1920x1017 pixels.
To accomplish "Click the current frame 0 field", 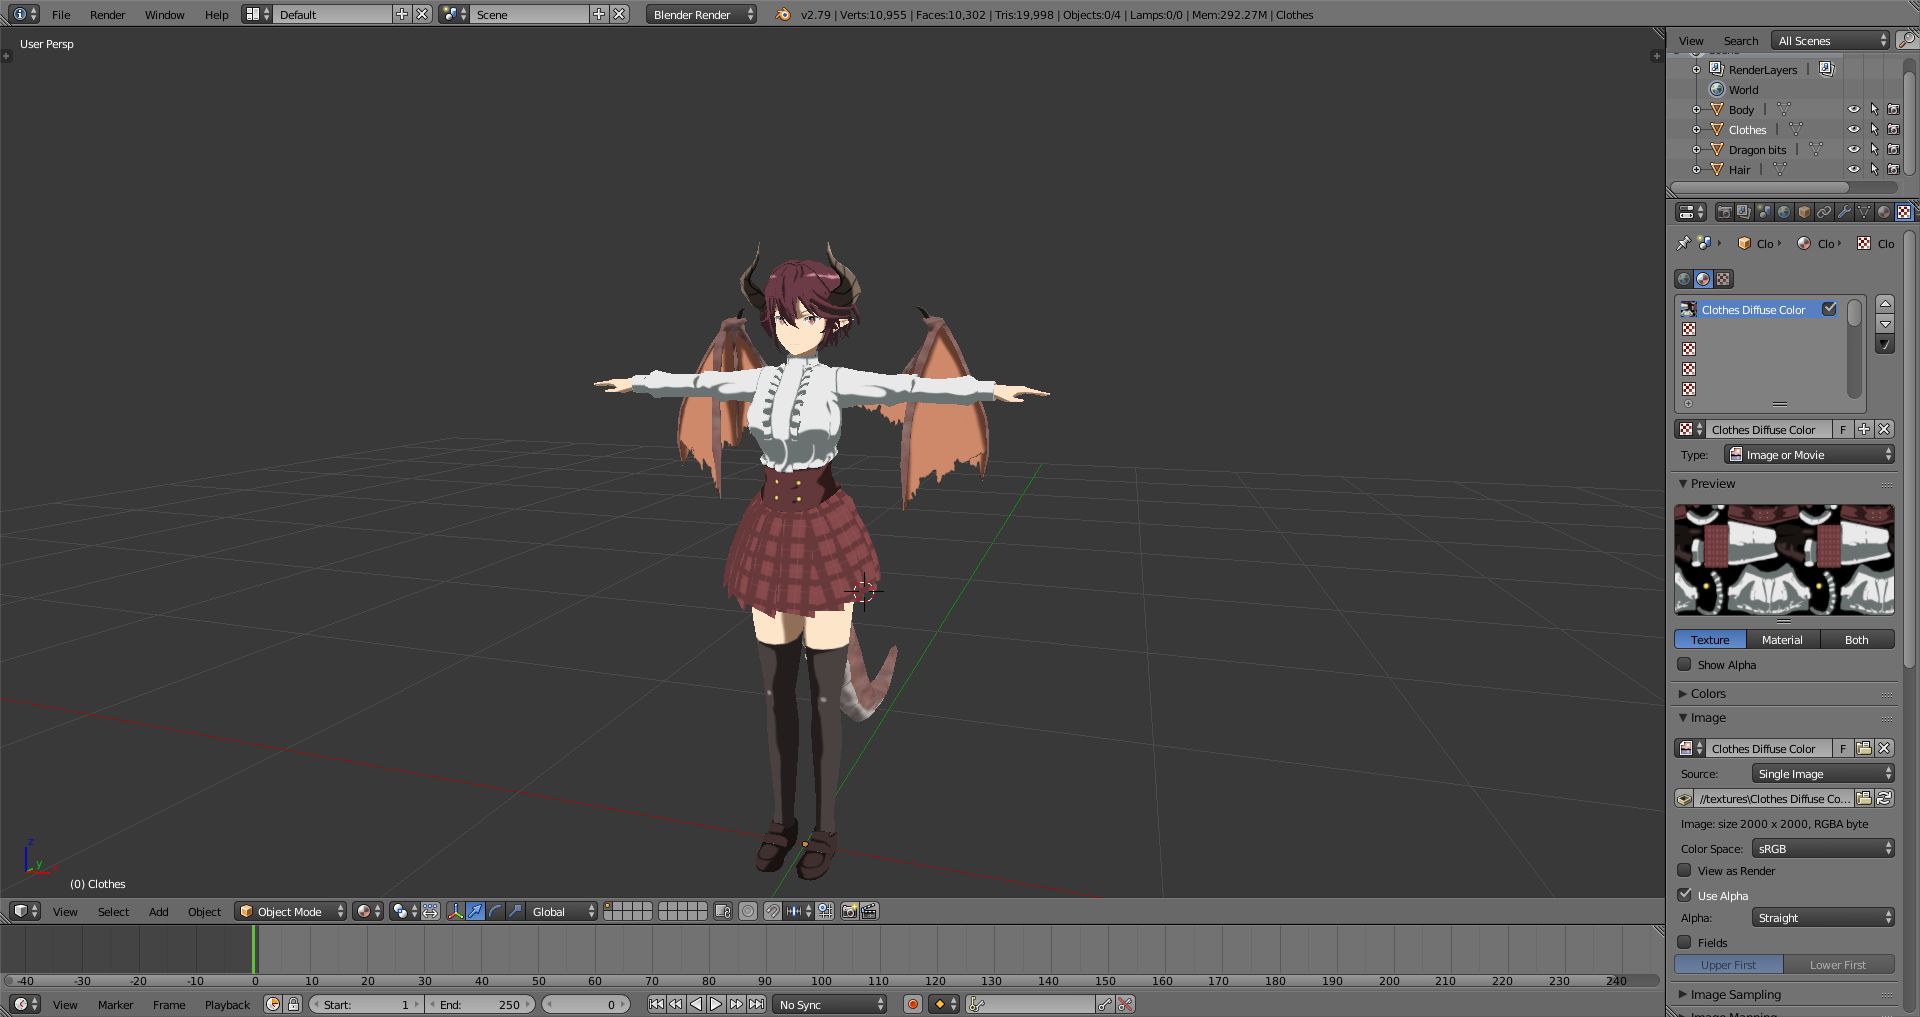I will tap(586, 1004).
